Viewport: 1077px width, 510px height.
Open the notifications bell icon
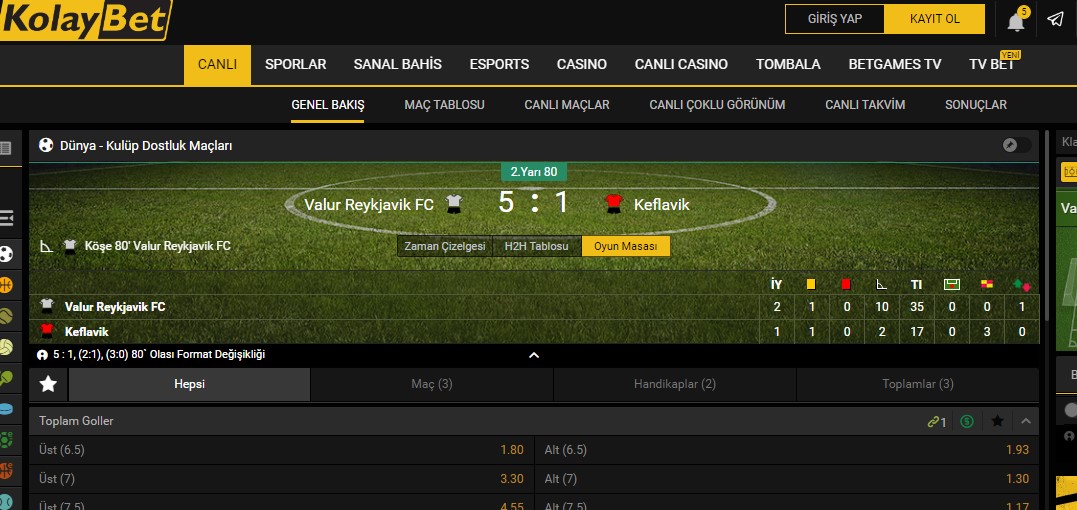pyautogui.click(x=1016, y=21)
